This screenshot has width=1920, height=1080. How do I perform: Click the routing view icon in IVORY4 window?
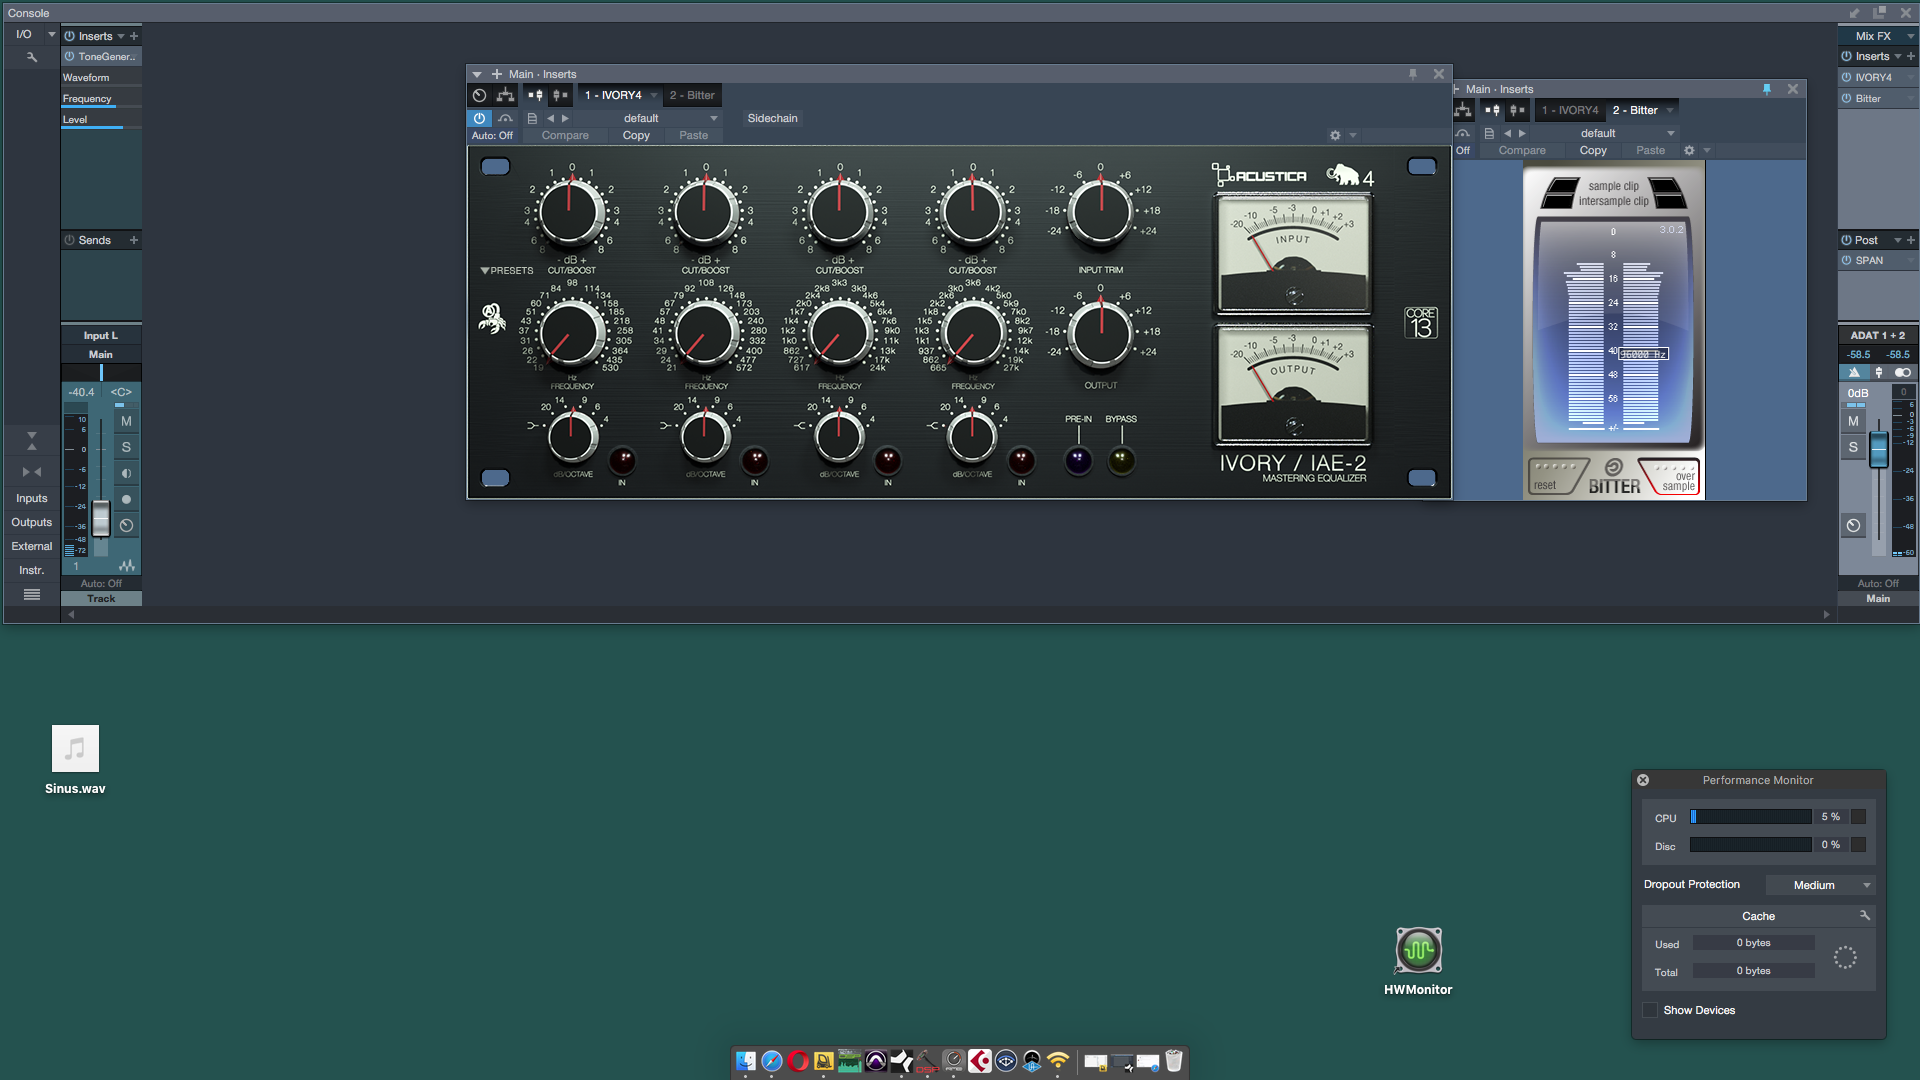pos(505,95)
